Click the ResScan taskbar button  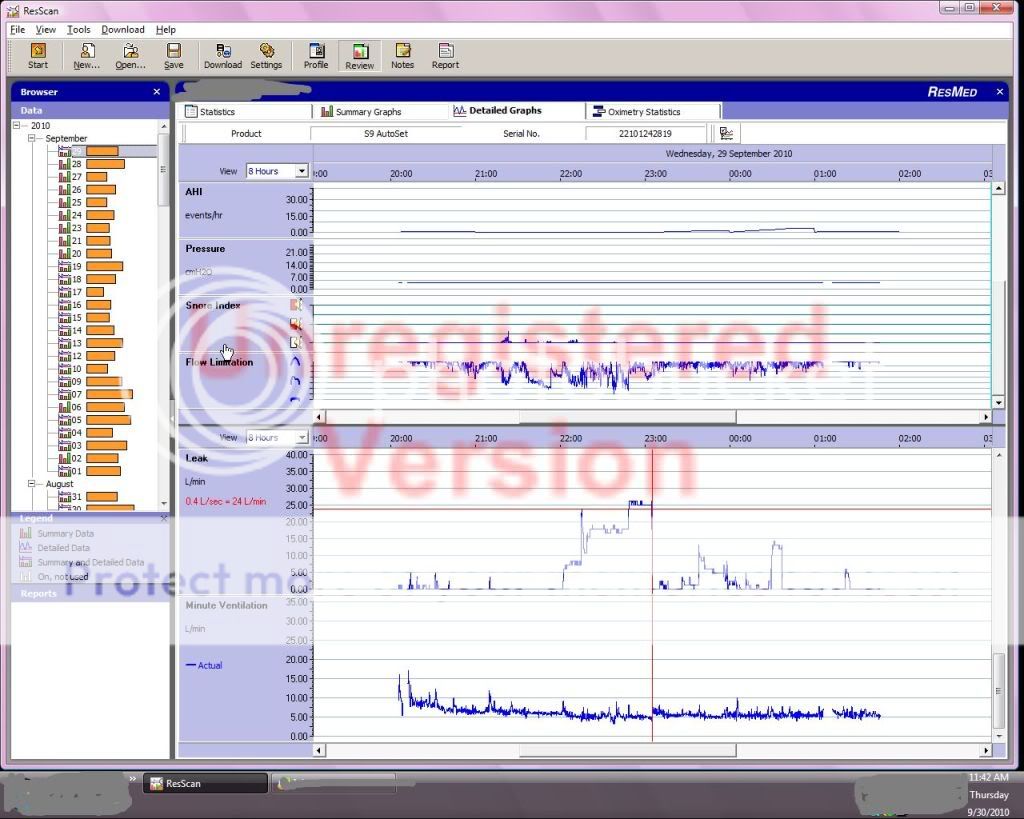(x=205, y=784)
